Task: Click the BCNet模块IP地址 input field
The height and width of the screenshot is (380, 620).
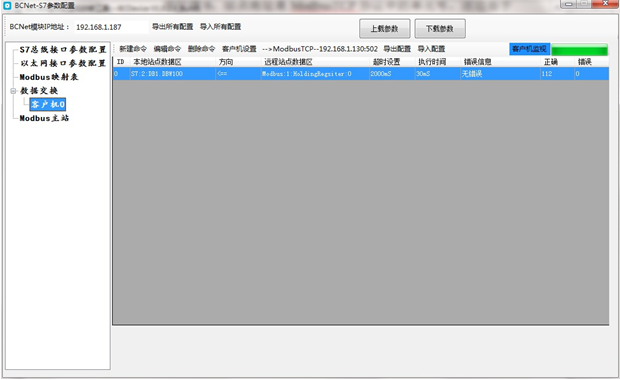Action: tap(111, 27)
